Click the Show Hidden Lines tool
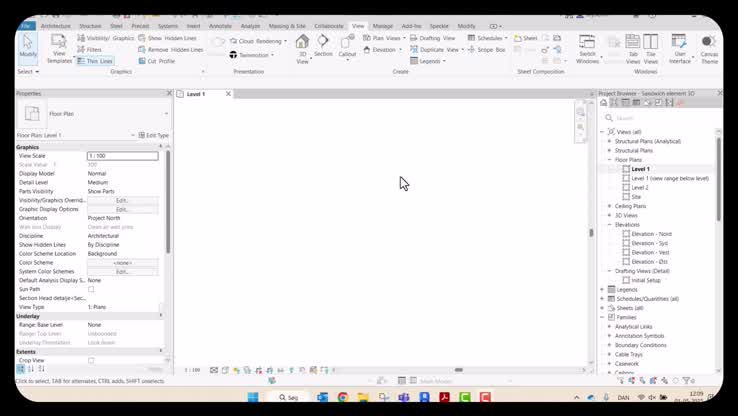Viewport: 738px width, 416px height. point(168,38)
